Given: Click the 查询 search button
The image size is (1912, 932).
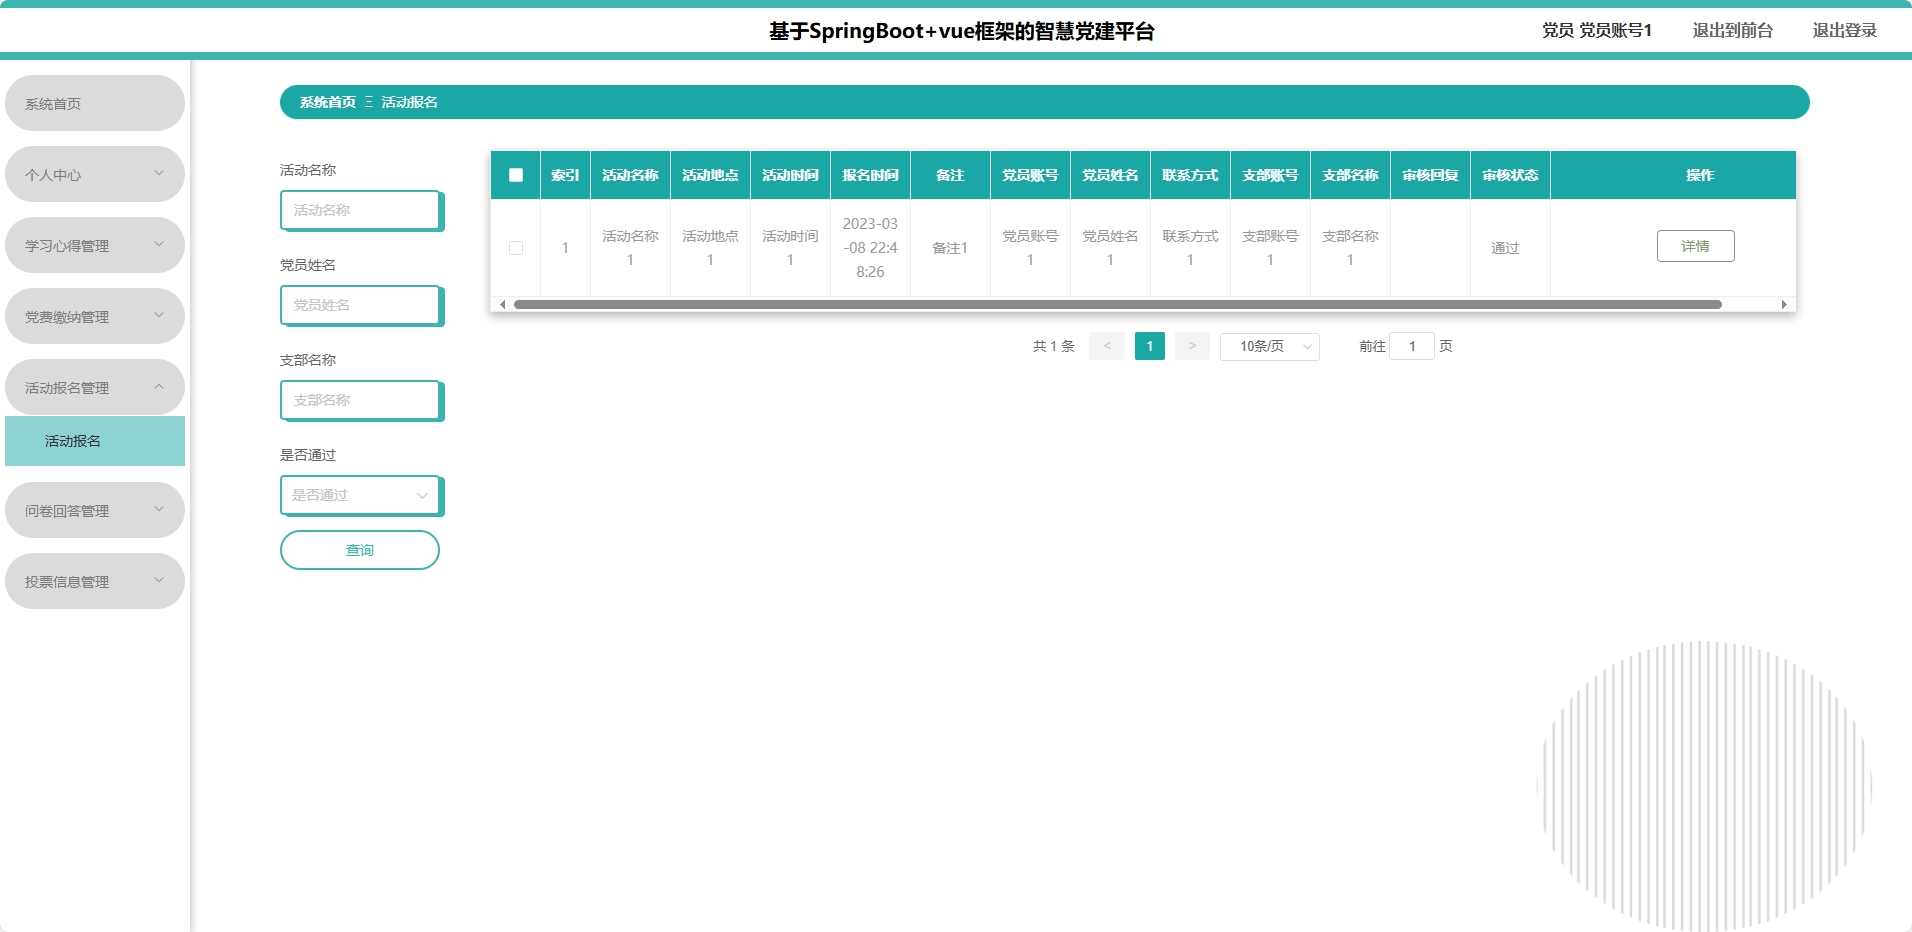Looking at the screenshot, I should click(360, 550).
